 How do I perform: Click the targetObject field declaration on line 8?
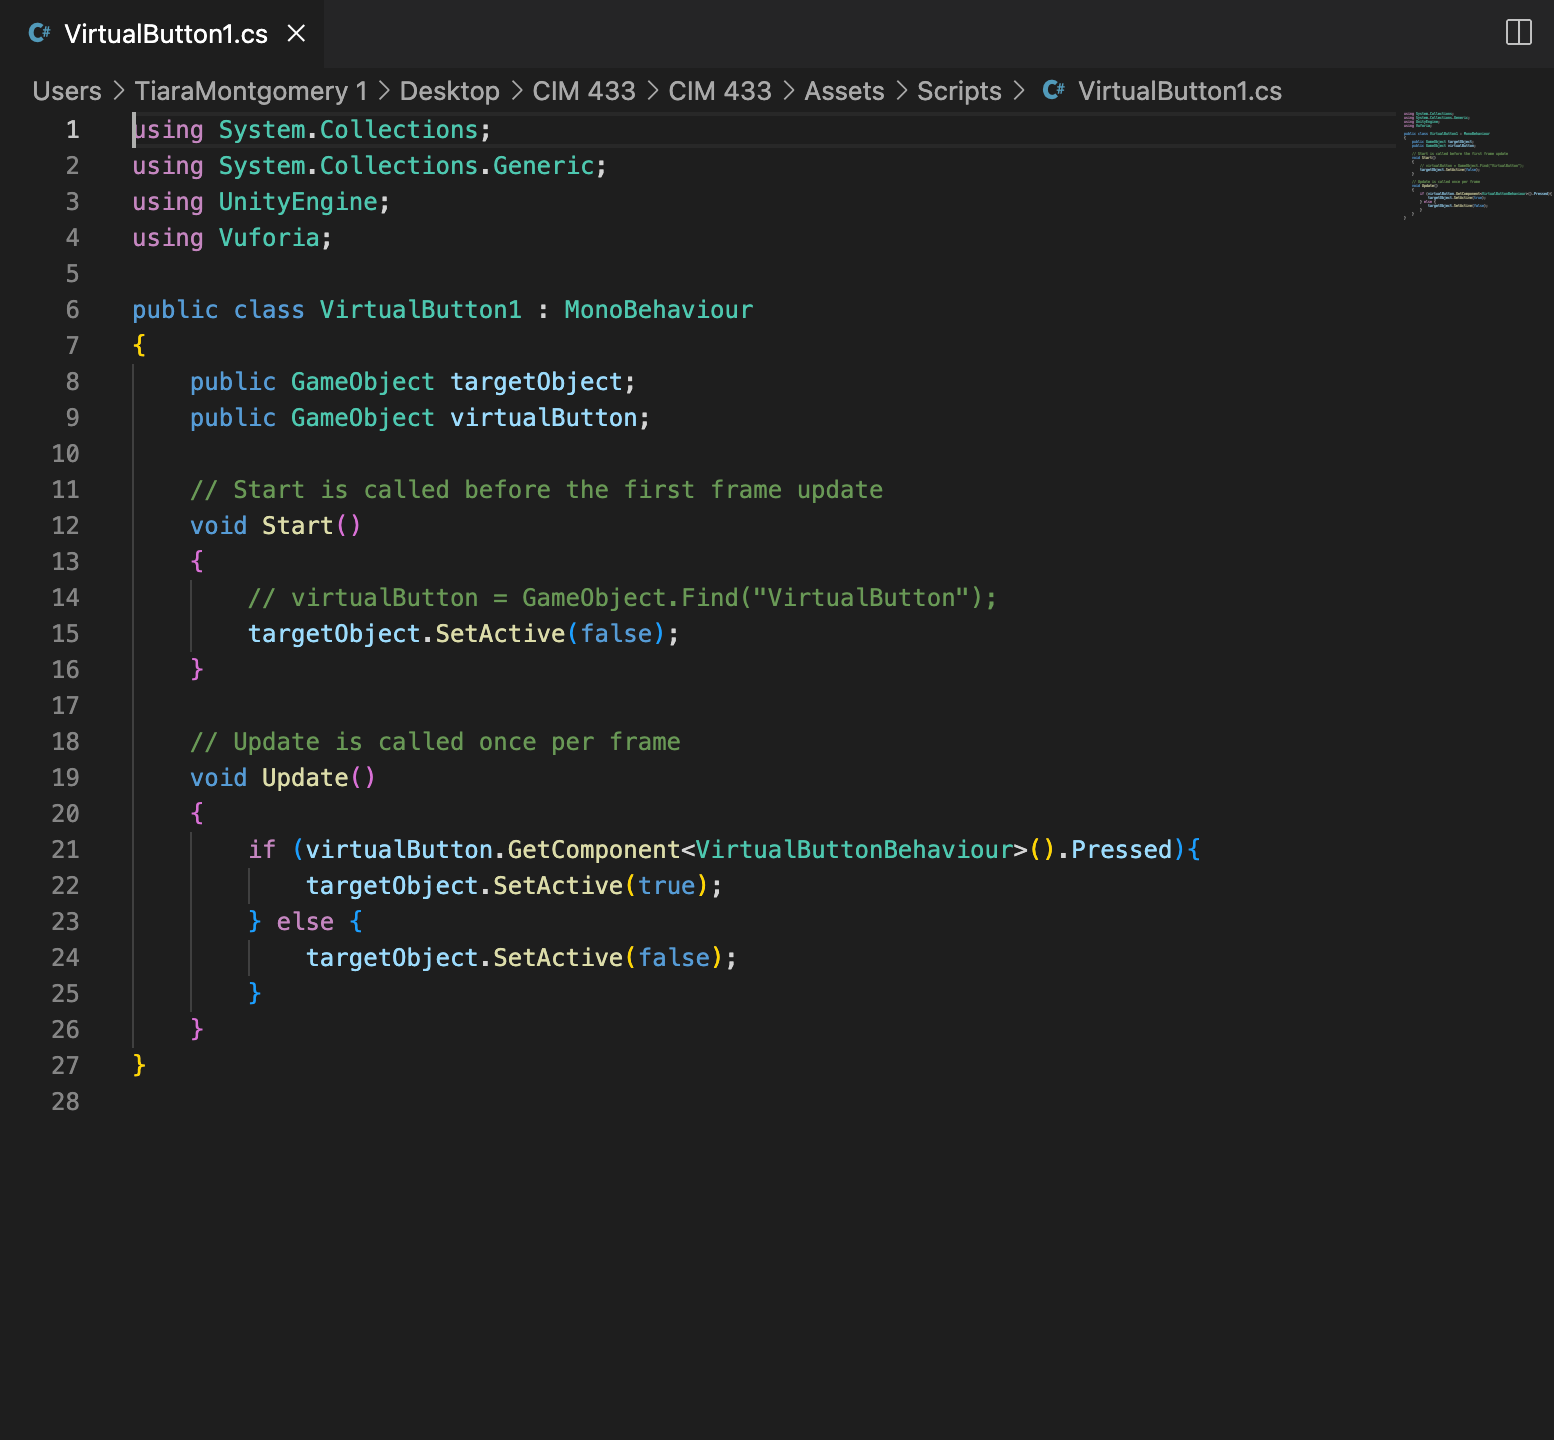pos(536,382)
